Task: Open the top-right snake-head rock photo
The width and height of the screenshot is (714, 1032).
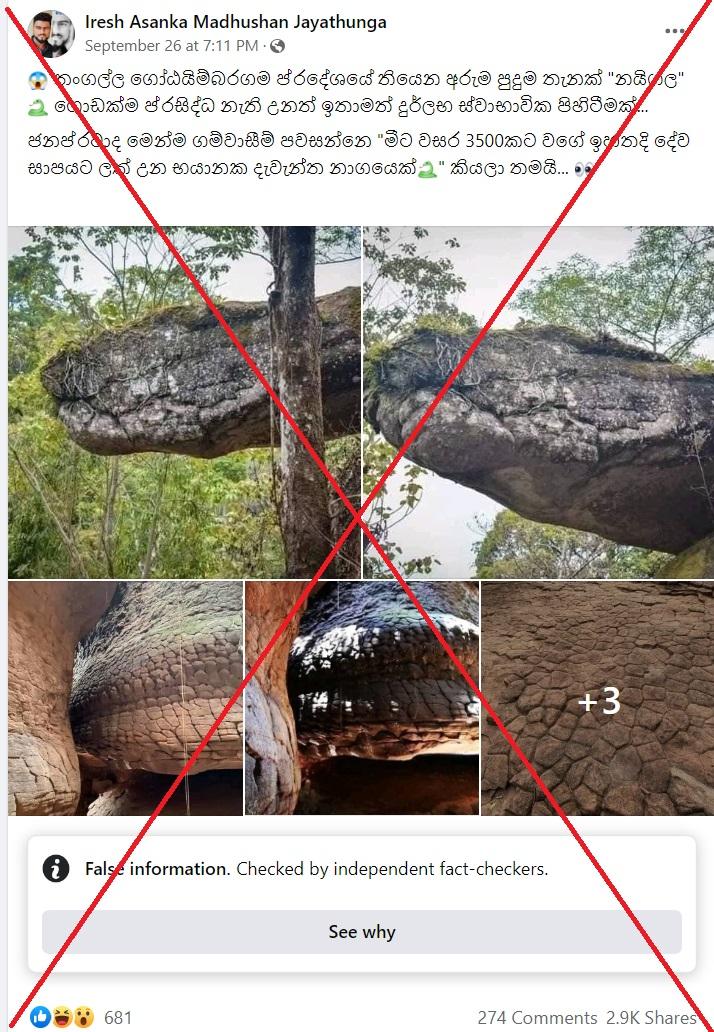Action: click(538, 402)
